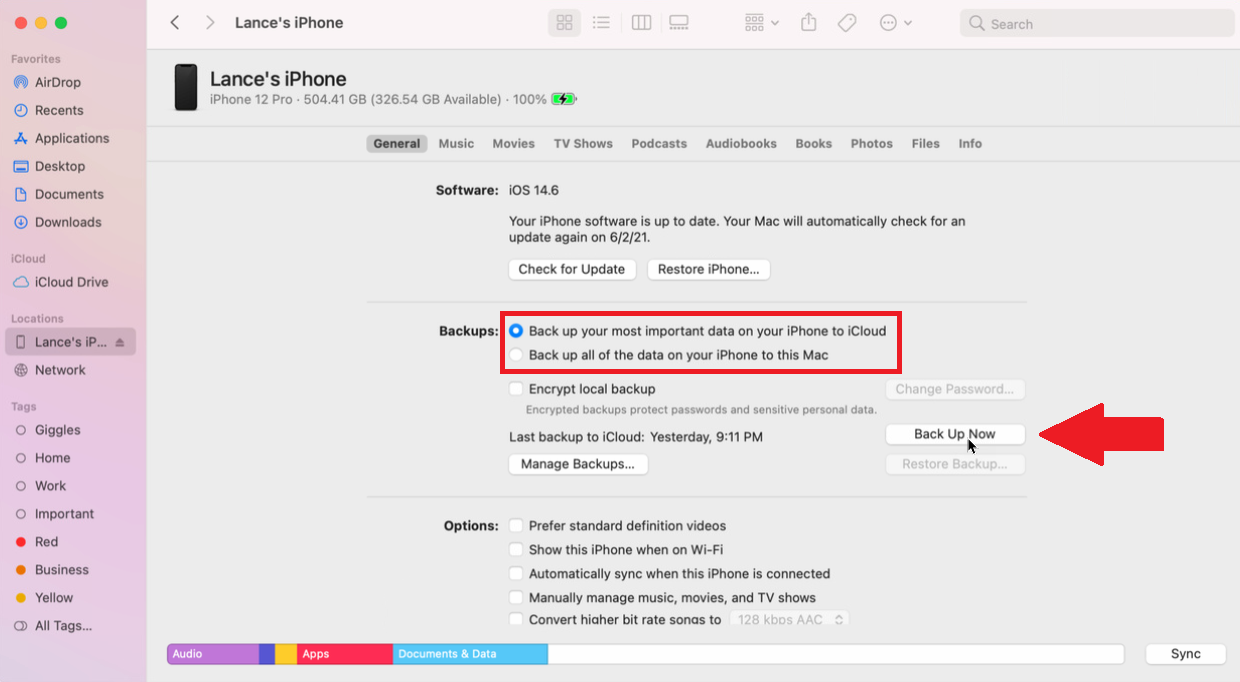The height and width of the screenshot is (682, 1240).
Task: Click the Manage Backups button
Action: click(578, 464)
